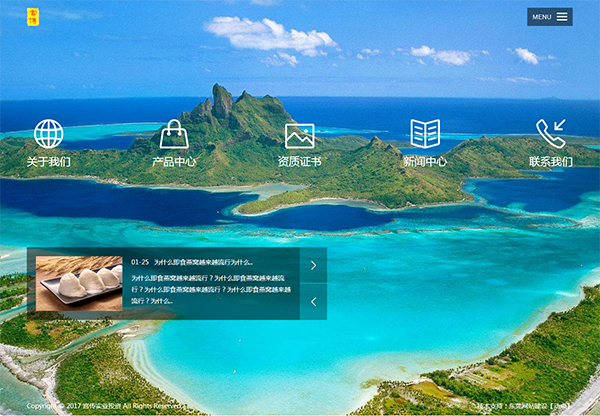Viewport: 600px width, 416px height.
Task: Click the globe icon for 关于我们
Action: point(49,134)
